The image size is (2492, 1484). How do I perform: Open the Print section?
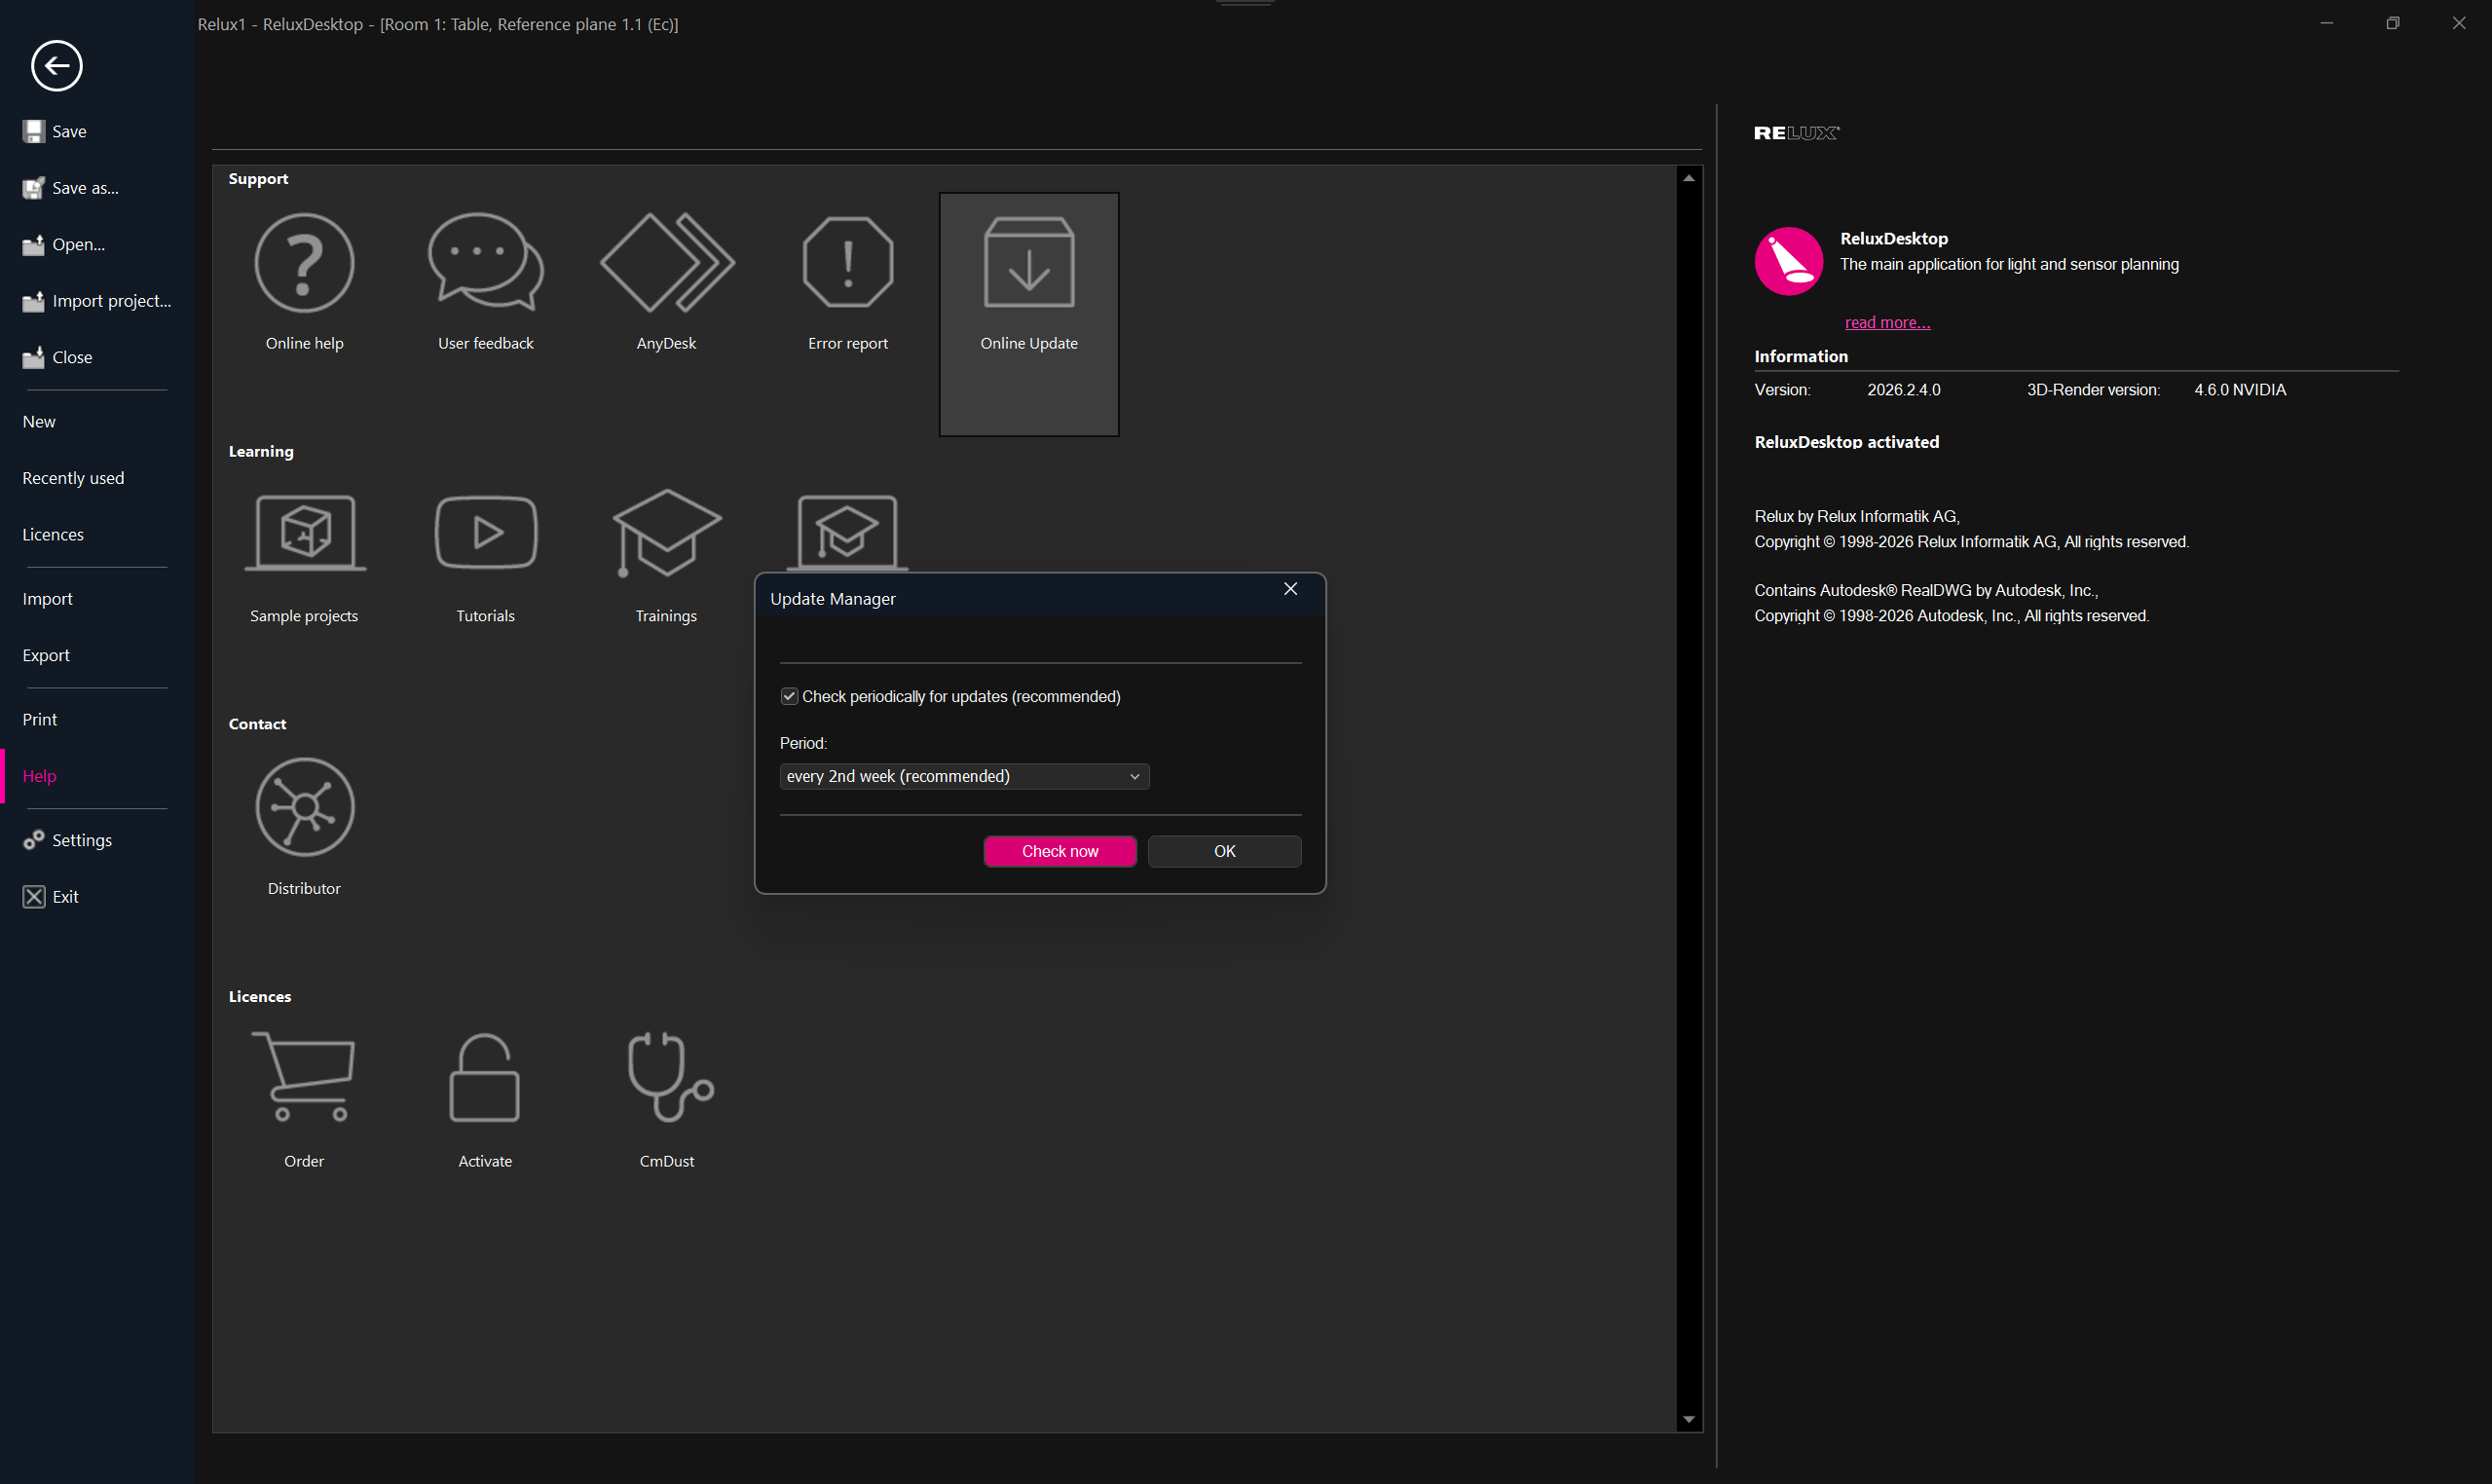(40, 719)
